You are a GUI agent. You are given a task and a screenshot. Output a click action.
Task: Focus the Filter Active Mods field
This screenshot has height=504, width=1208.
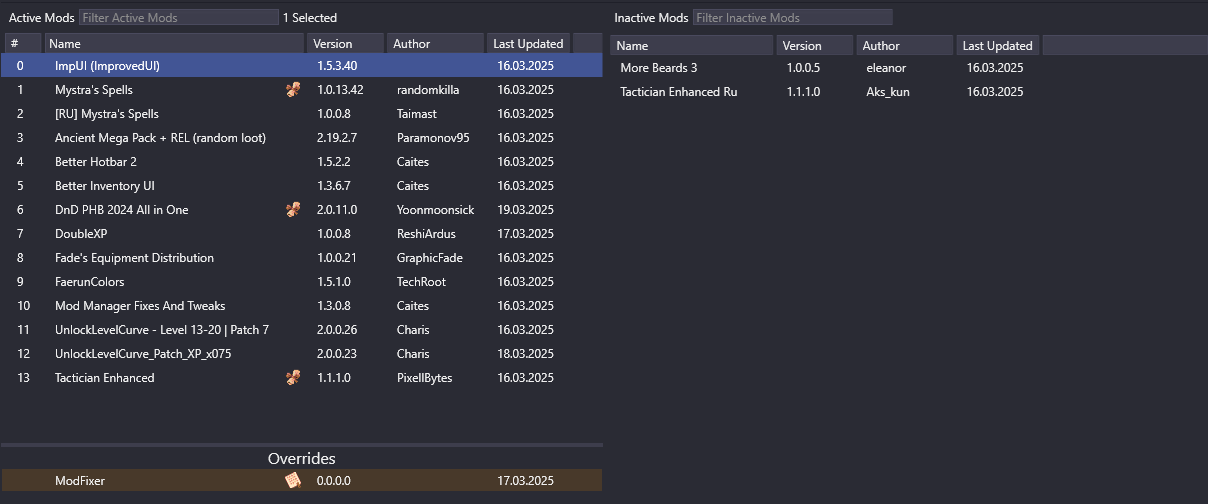(178, 17)
